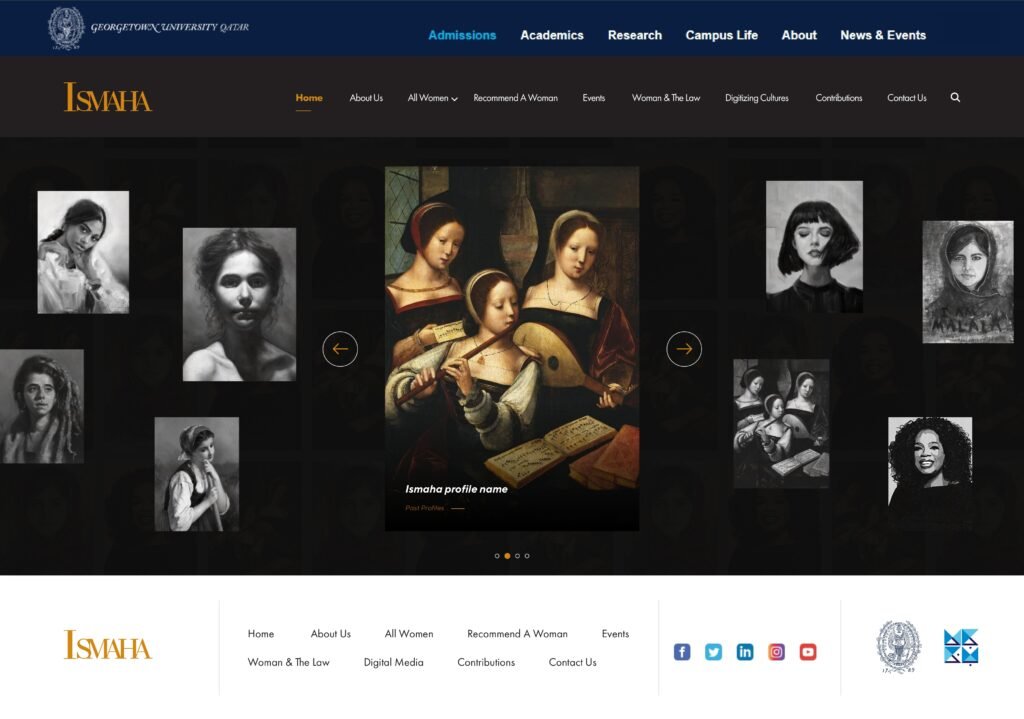Open the LinkedIn icon in footer

pos(745,652)
